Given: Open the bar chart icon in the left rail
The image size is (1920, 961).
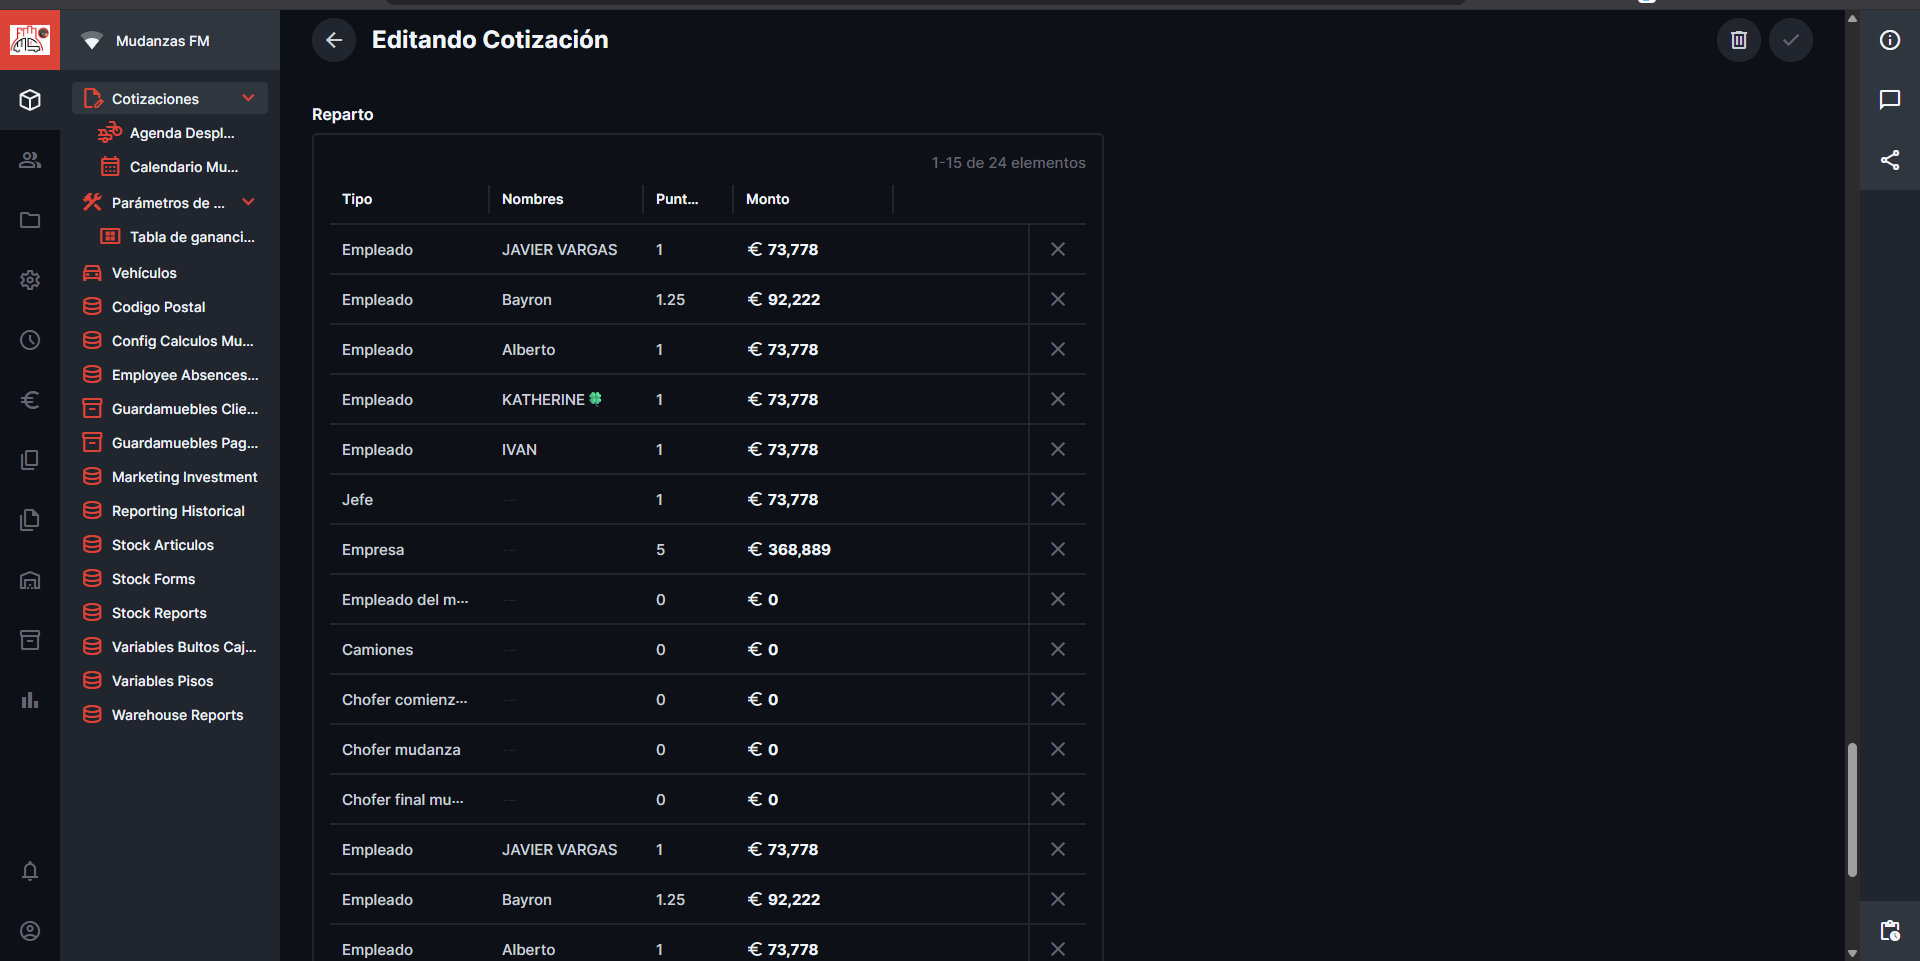Looking at the screenshot, I should coord(30,700).
